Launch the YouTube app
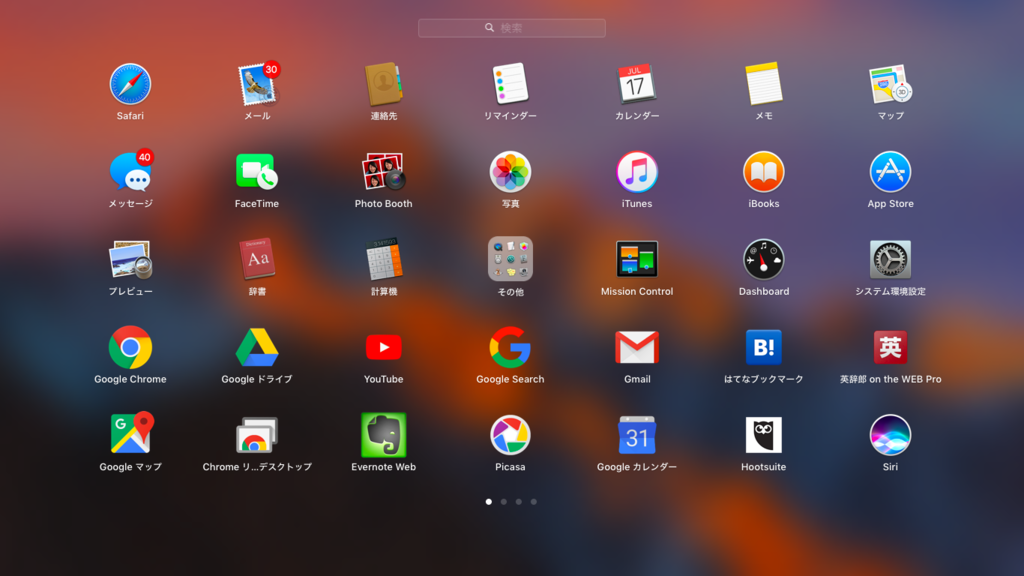 coord(383,347)
